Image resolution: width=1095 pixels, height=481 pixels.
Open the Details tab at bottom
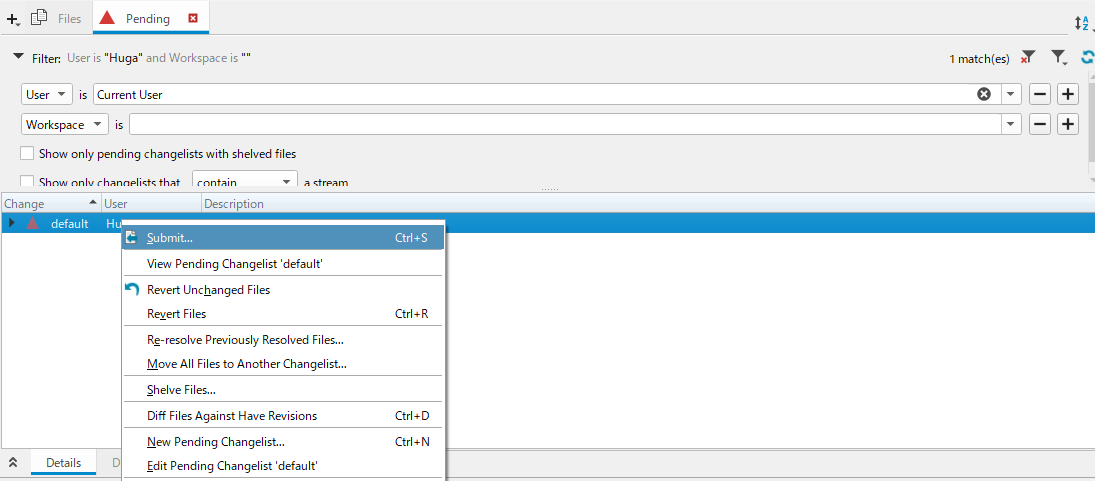coord(64,463)
